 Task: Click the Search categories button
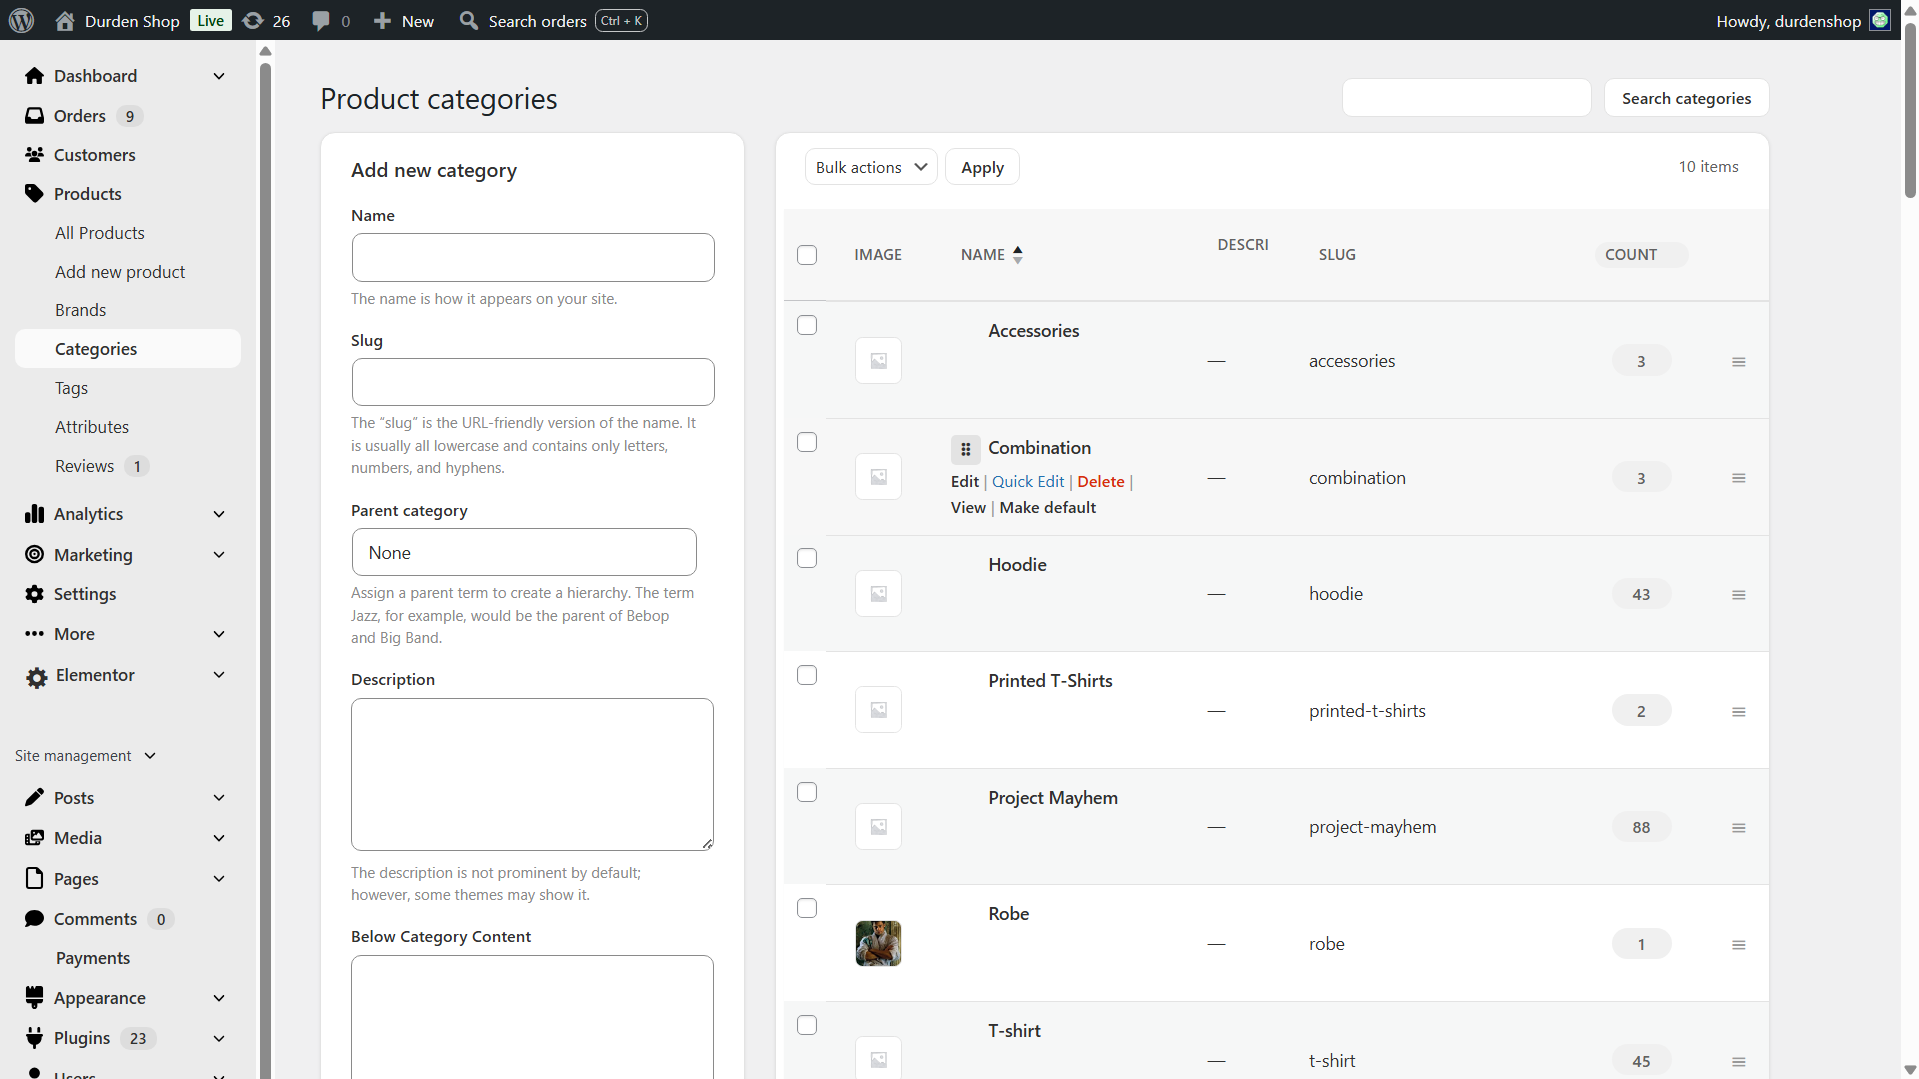1686,97
